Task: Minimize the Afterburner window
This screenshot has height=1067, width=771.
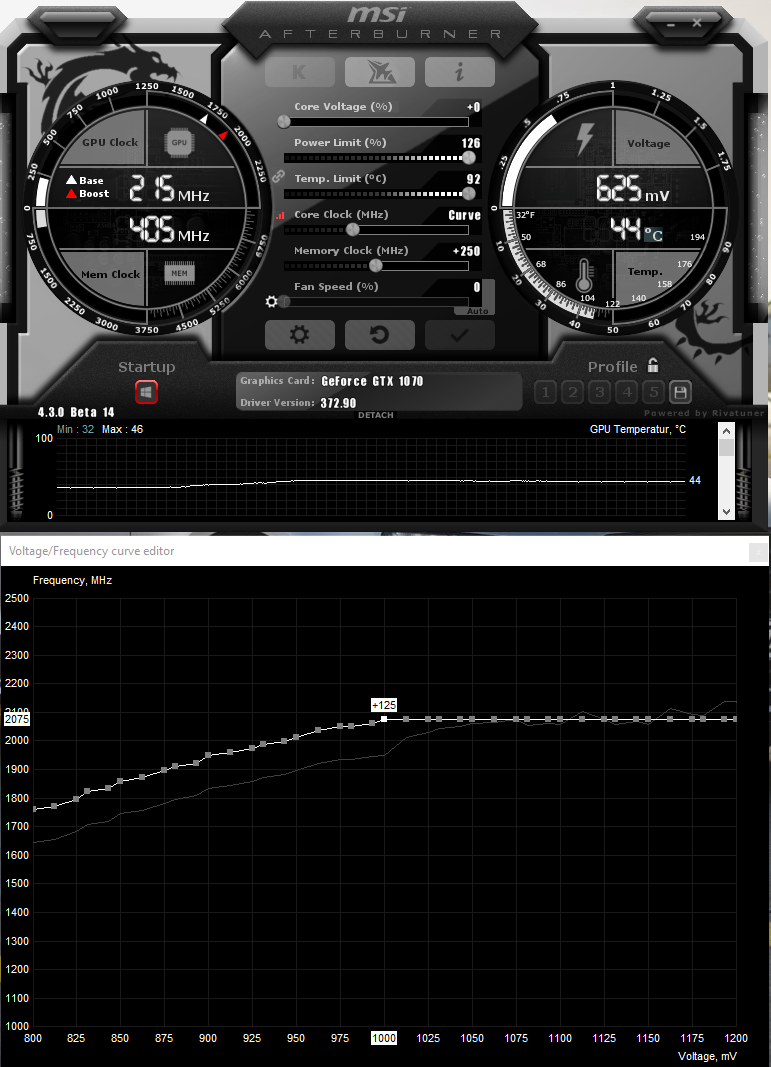Action: coord(671,24)
